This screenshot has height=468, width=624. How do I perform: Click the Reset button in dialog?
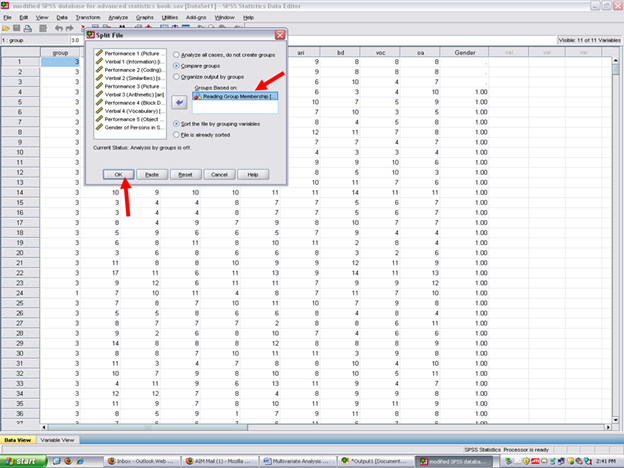[185, 173]
